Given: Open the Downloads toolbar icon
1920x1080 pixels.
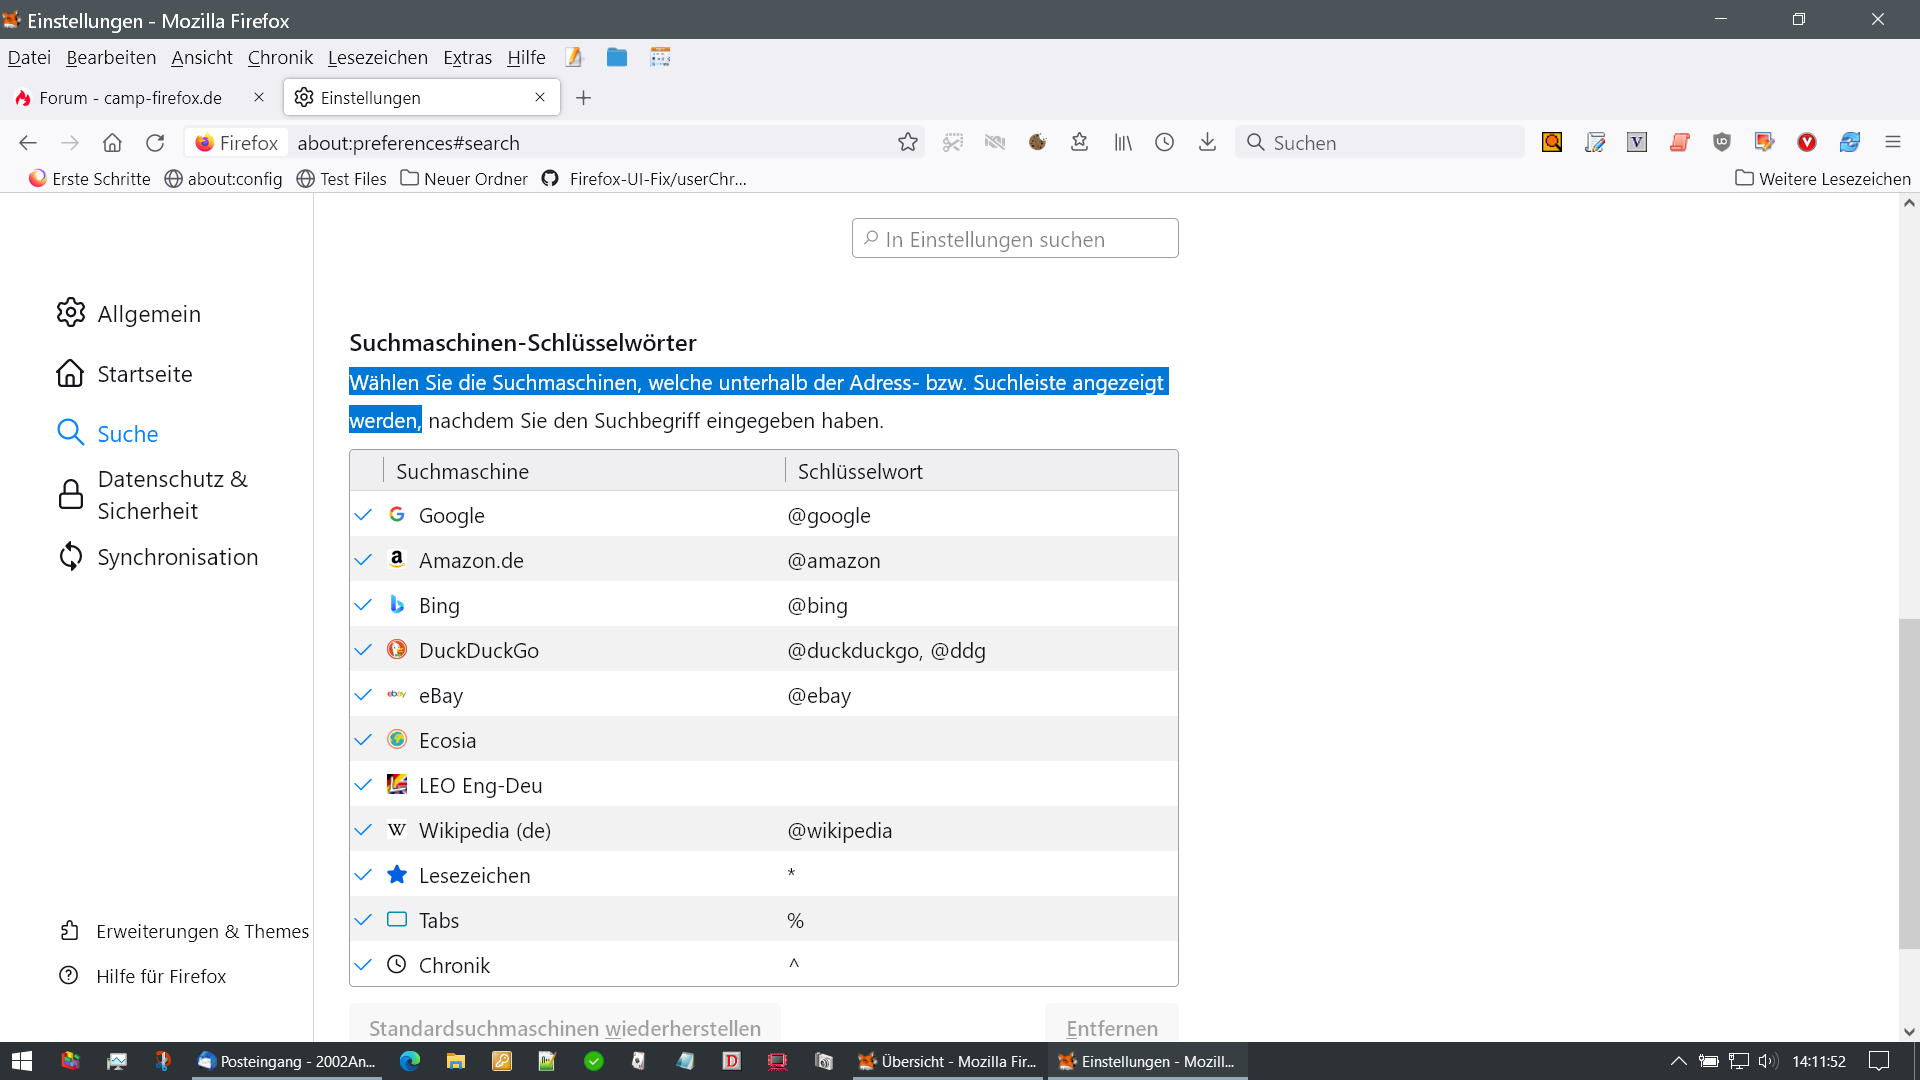Looking at the screenshot, I should tap(1207, 142).
